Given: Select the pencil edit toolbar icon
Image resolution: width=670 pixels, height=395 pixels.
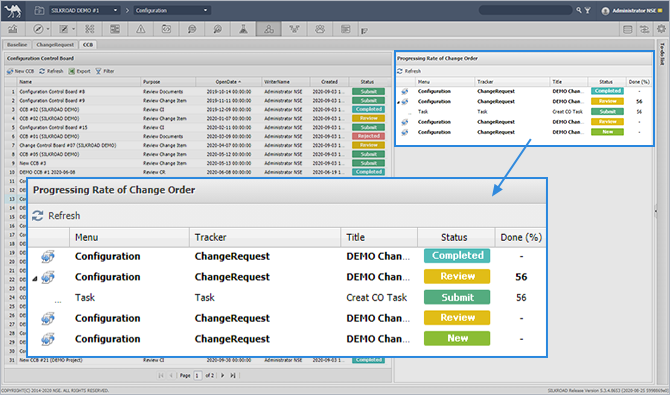Looking at the screenshot, I should tap(64, 29).
